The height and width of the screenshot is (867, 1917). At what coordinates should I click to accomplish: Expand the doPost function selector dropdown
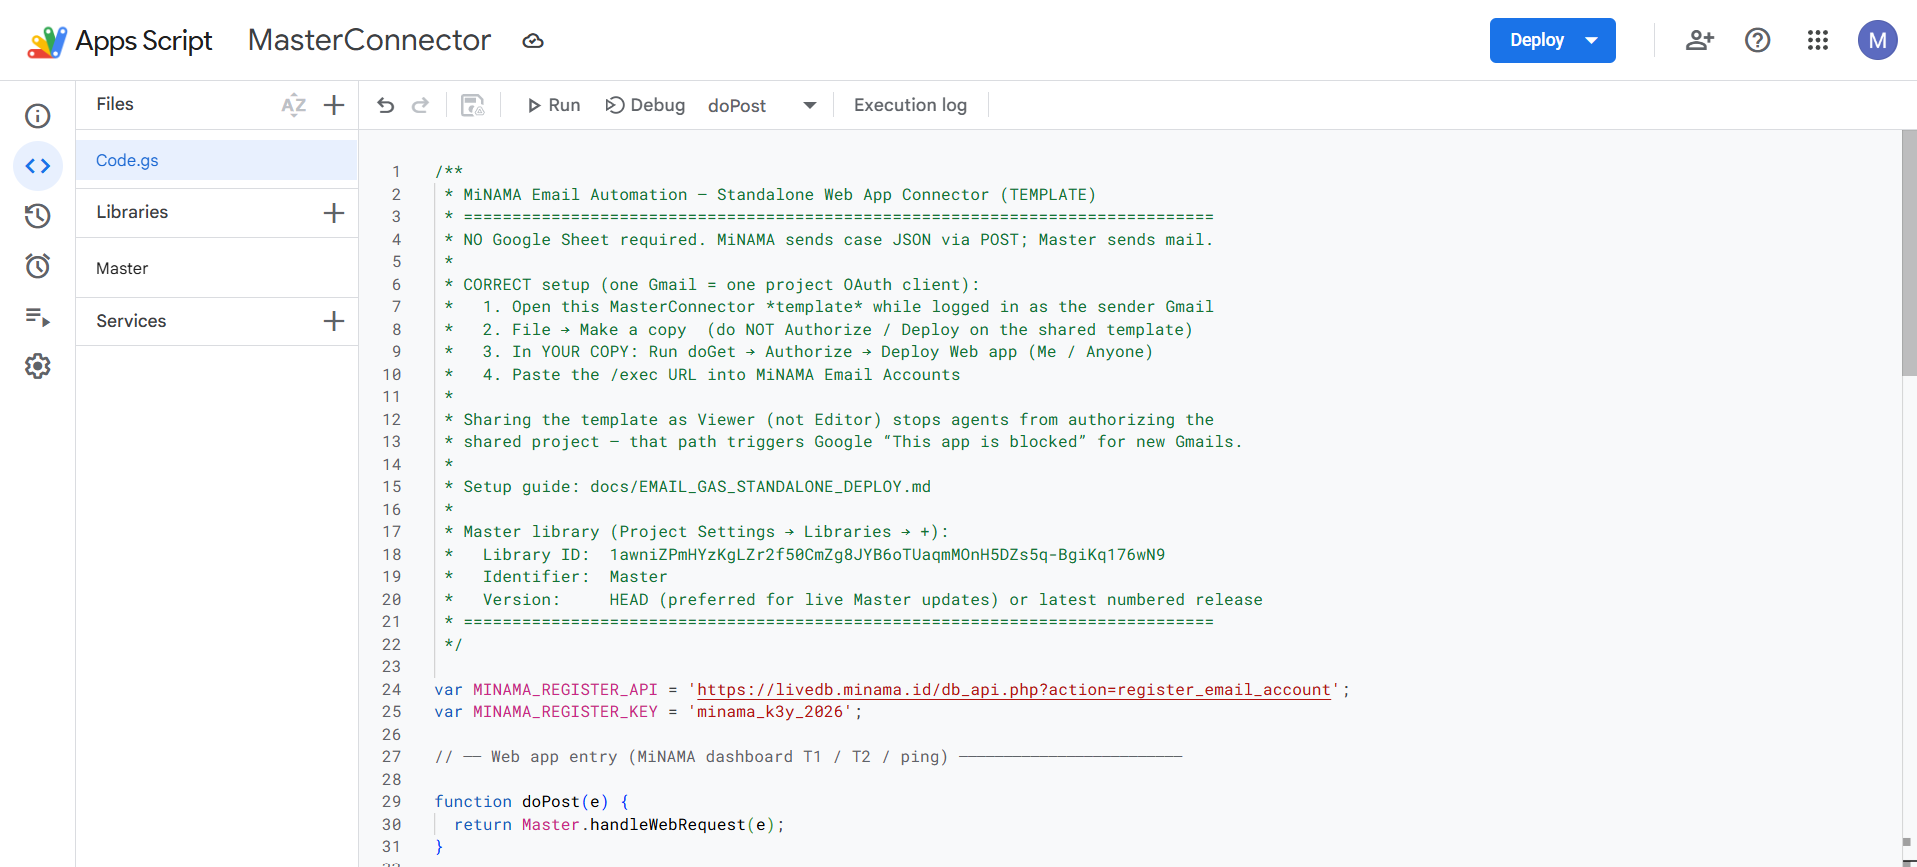click(762, 106)
